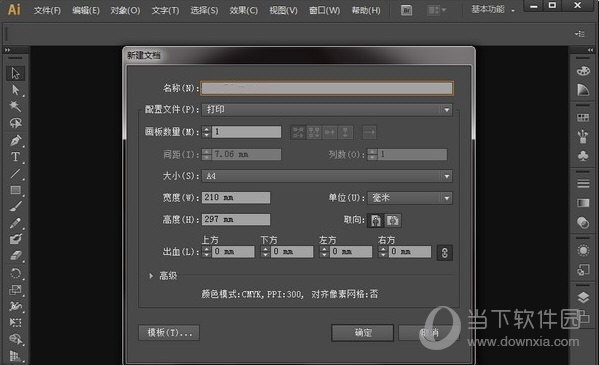The width and height of the screenshot is (599, 365).
Task: Open the 帮助(H) menu
Action: tap(366, 10)
